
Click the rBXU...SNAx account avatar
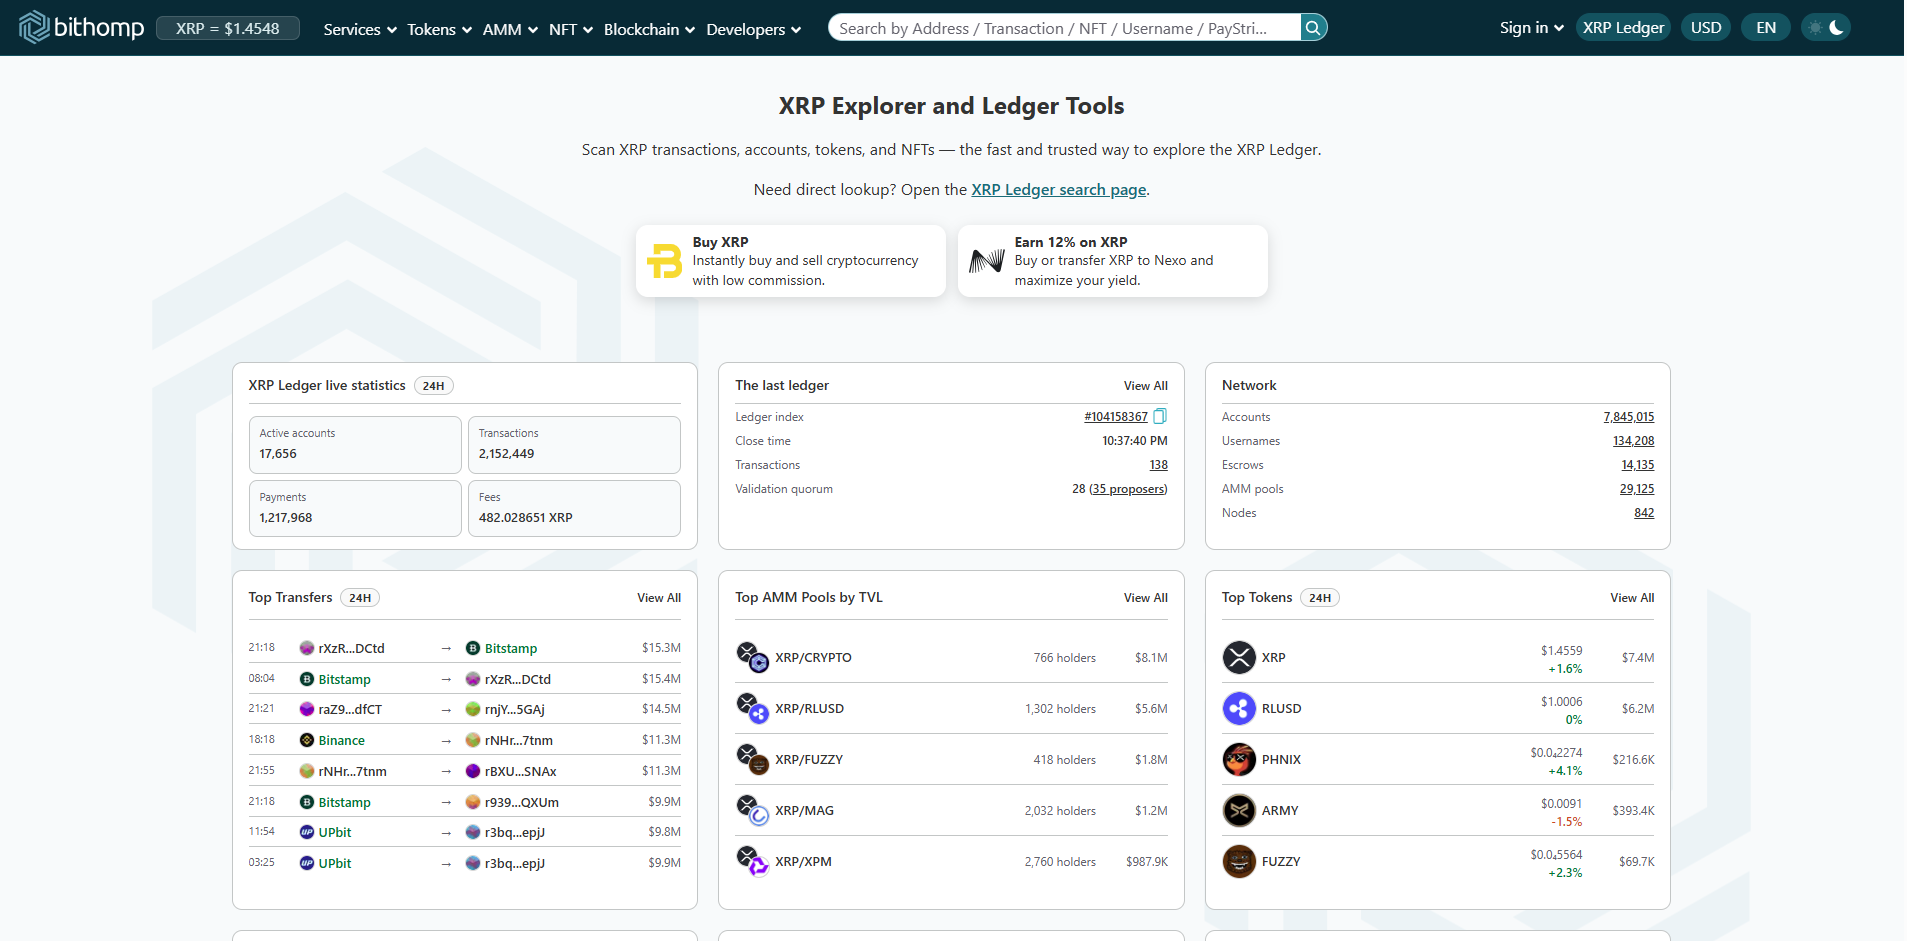click(473, 772)
